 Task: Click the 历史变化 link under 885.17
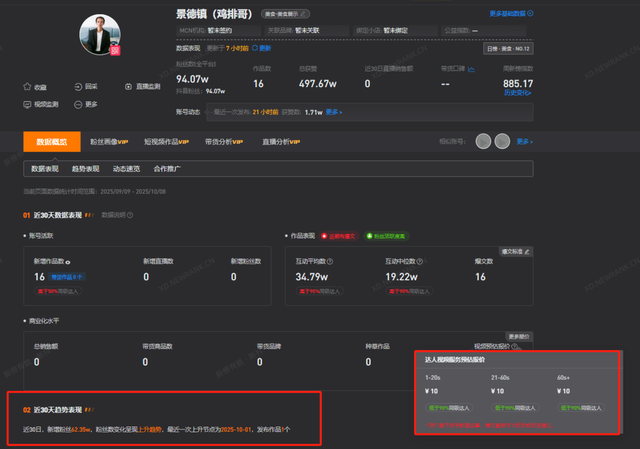[518, 93]
